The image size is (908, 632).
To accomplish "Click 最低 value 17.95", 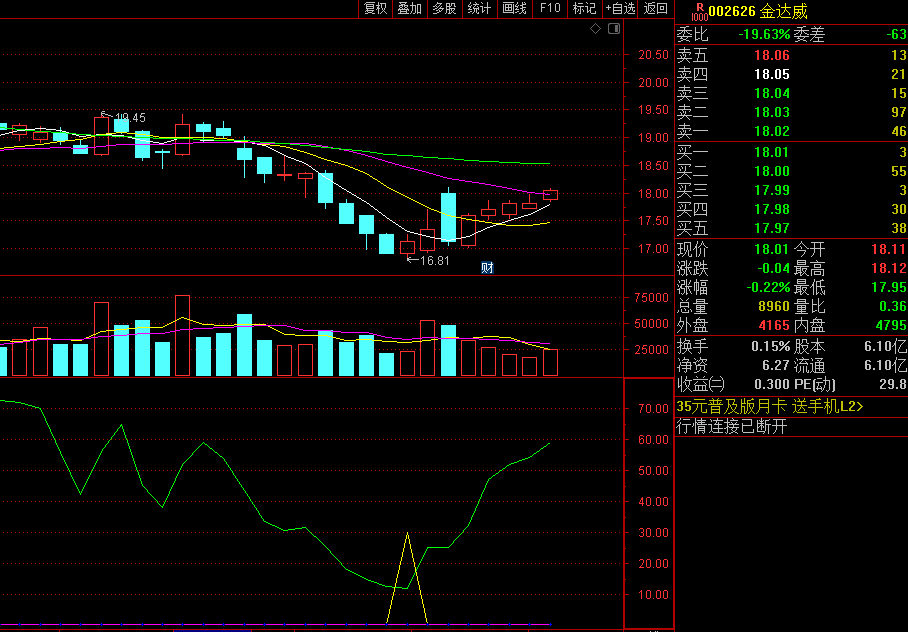I will pyautogui.click(x=889, y=287).
